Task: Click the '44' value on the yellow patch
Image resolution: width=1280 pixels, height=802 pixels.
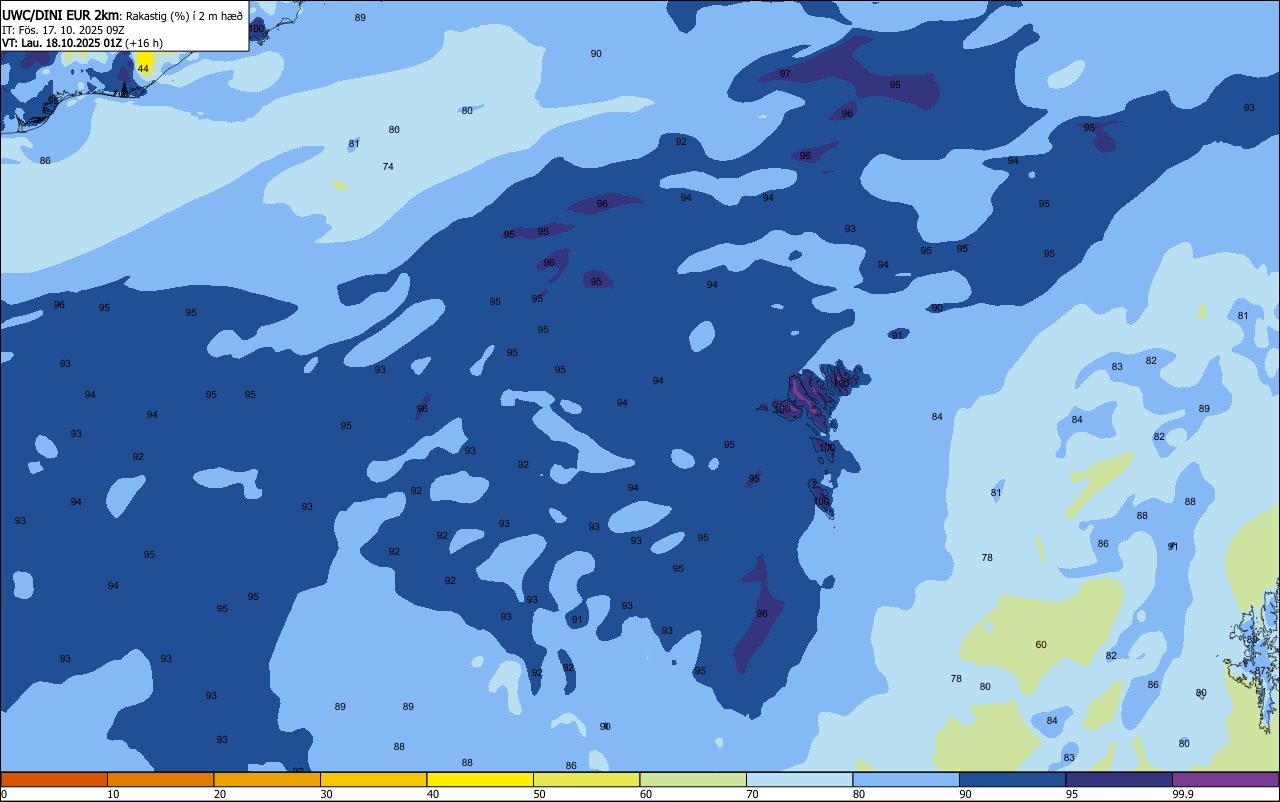Action: point(143,68)
